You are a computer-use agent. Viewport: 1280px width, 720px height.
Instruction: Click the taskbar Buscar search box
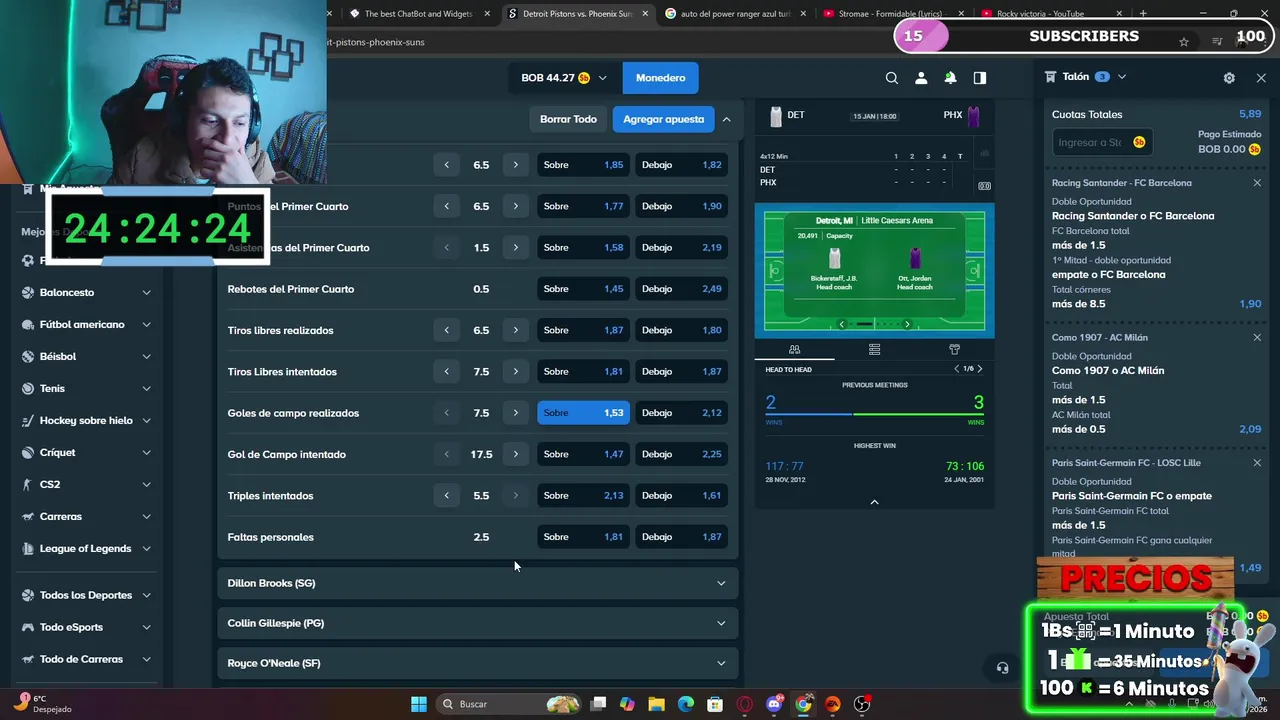pos(511,704)
